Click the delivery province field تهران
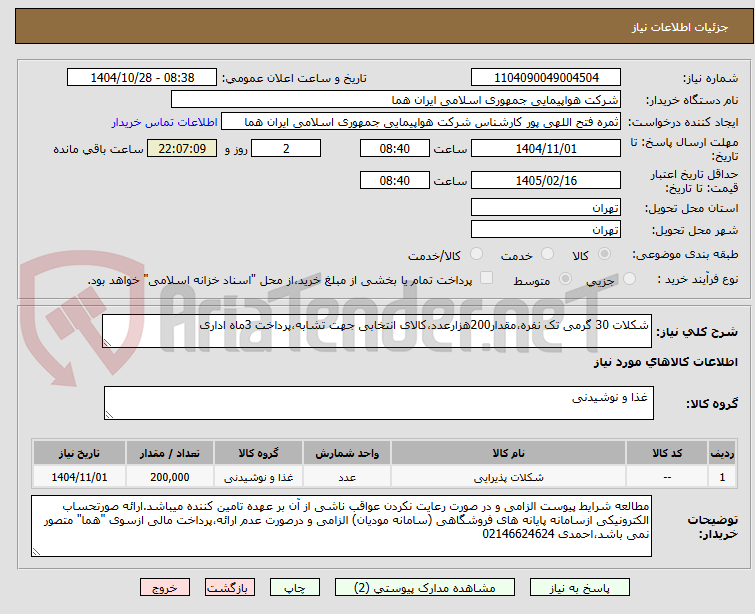This screenshot has height=614, width=755. pyautogui.click(x=546, y=208)
